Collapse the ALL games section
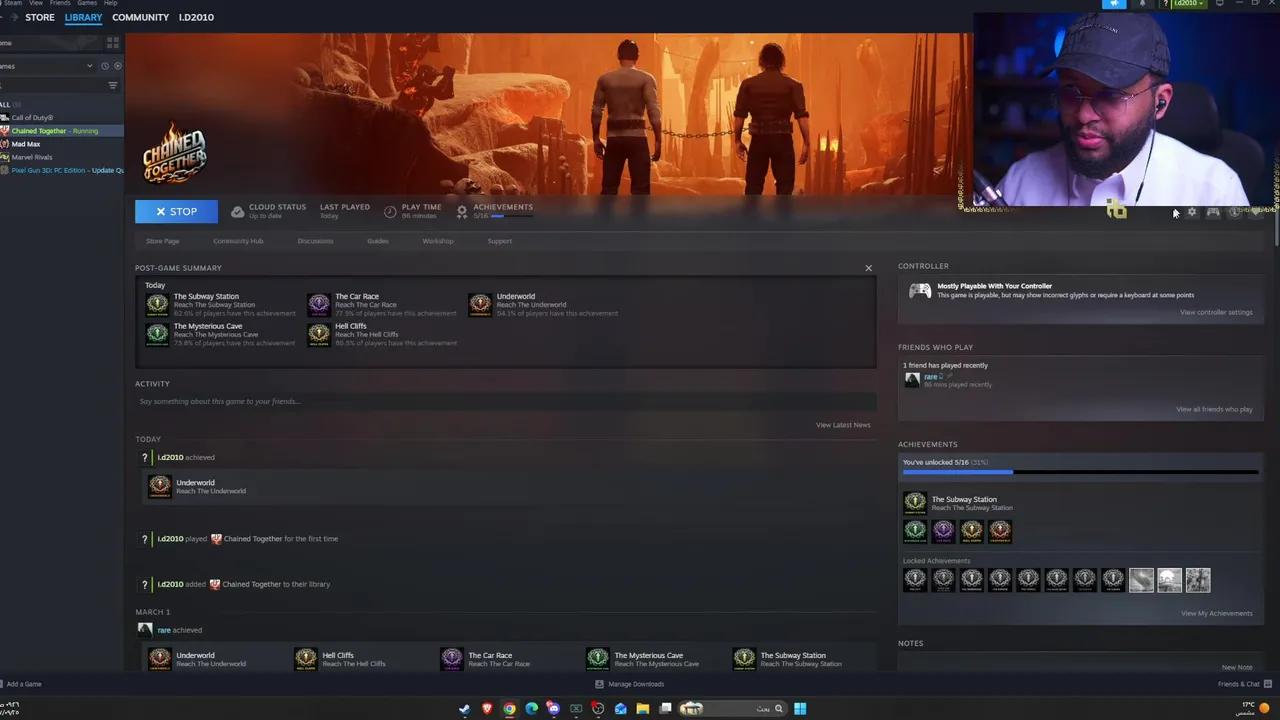Screen dimensions: 1280x720 pyautogui.click(x=8, y=104)
